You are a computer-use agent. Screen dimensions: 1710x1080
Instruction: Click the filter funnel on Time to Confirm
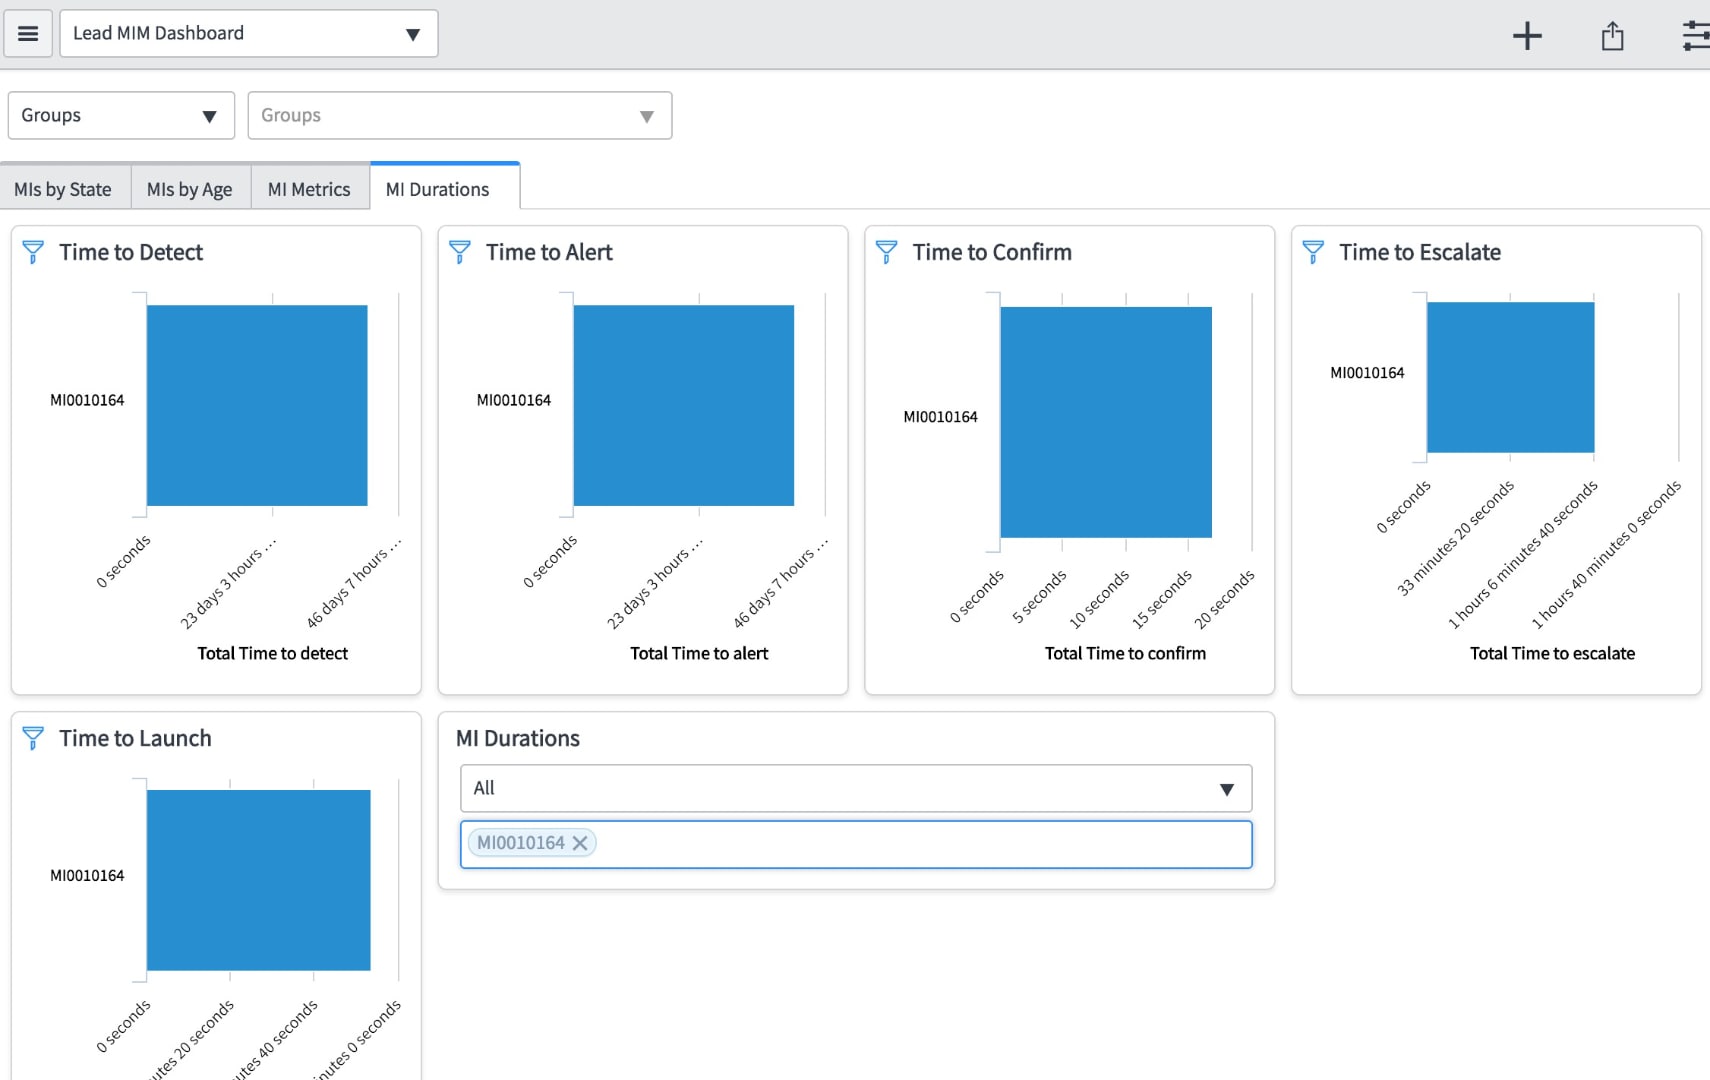coord(887,252)
